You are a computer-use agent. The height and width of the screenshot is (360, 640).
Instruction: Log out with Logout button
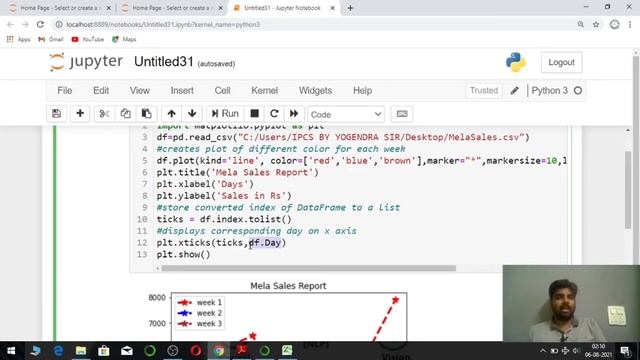561,62
